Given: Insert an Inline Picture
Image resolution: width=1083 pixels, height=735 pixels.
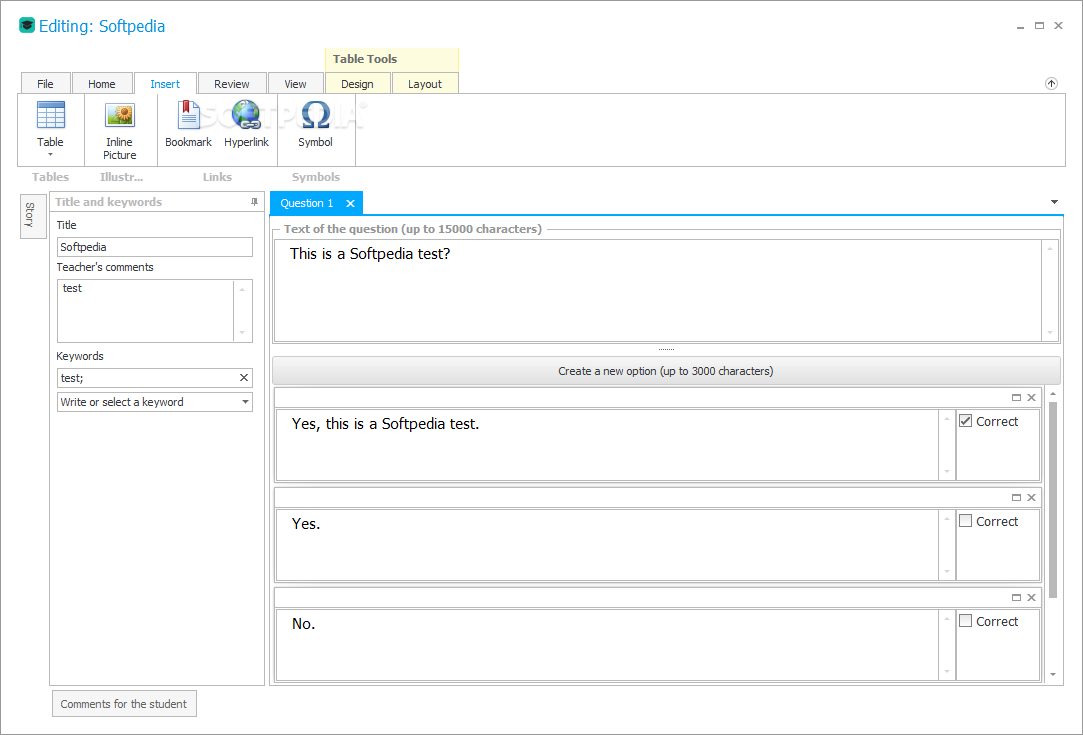Looking at the screenshot, I should [x=119, y=131].
